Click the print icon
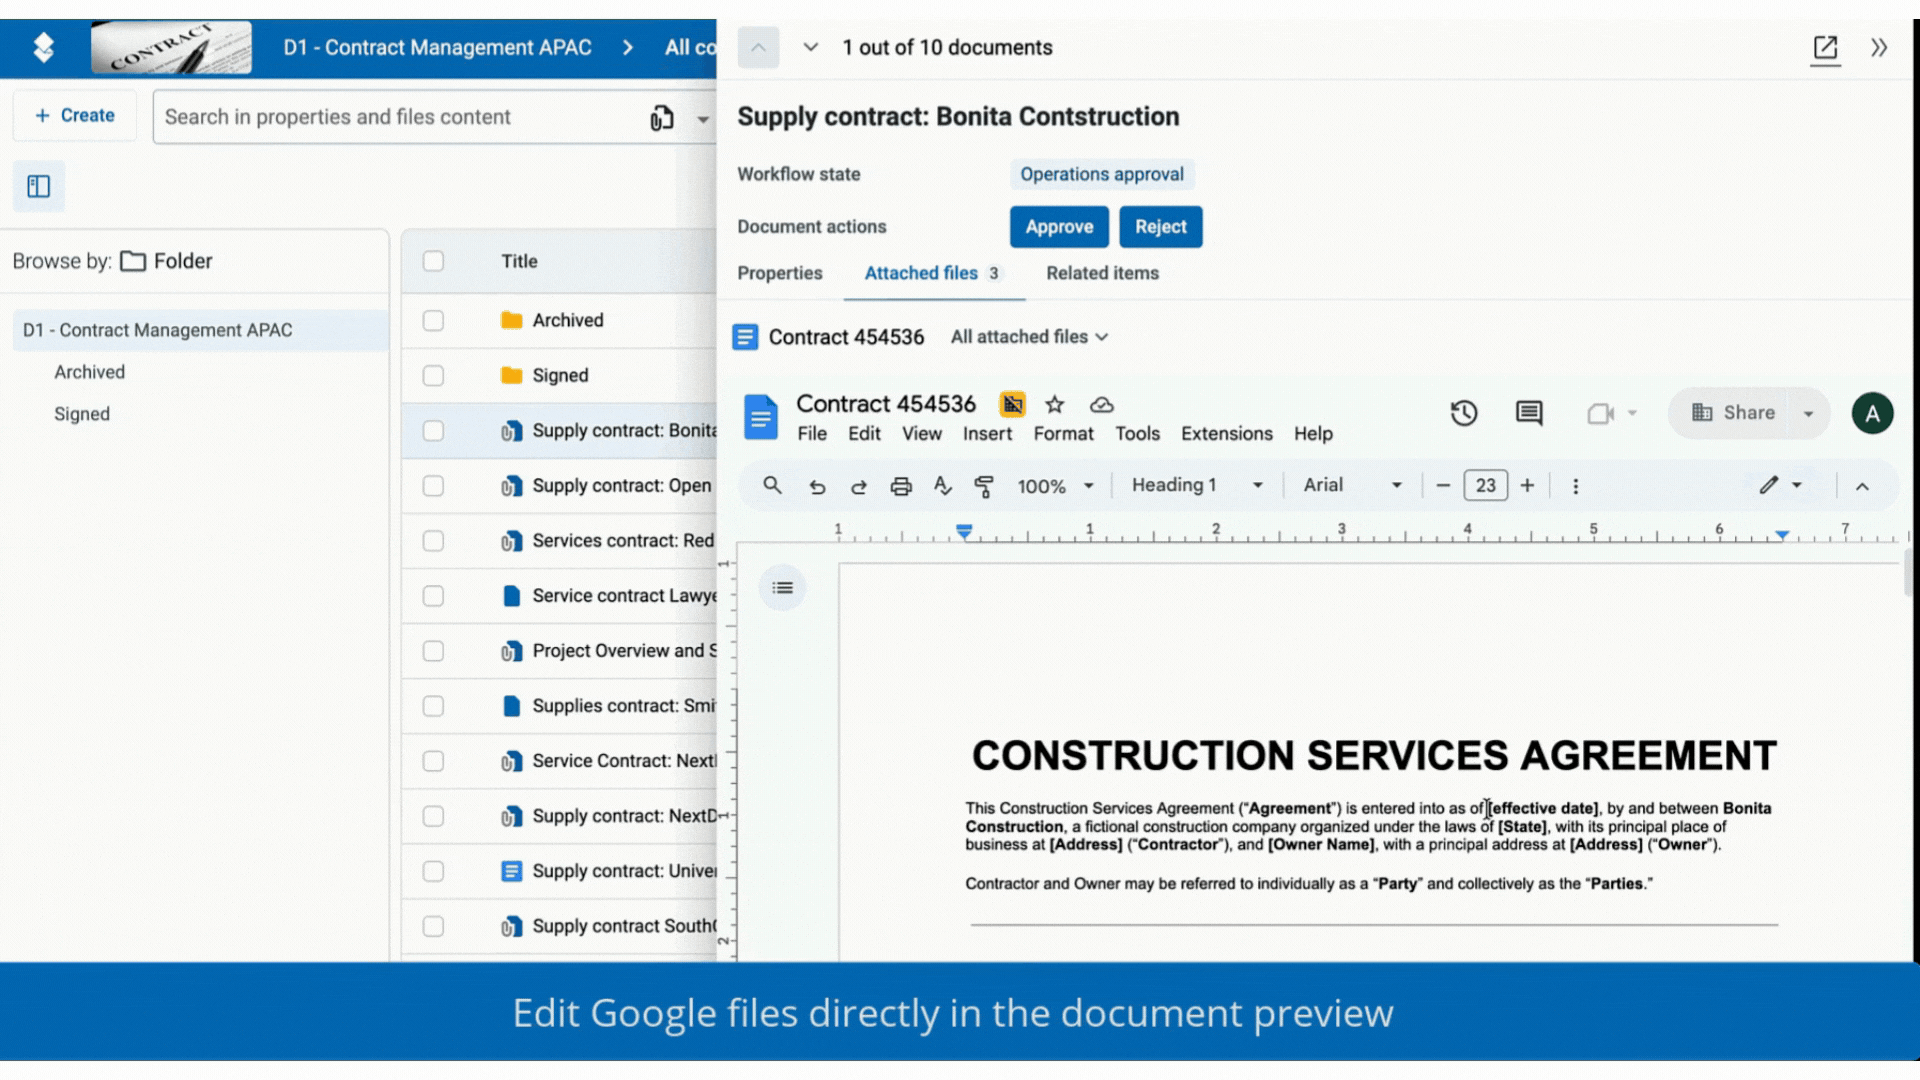The width and height of the screenshot is (1920, 1080). [901, 487]
